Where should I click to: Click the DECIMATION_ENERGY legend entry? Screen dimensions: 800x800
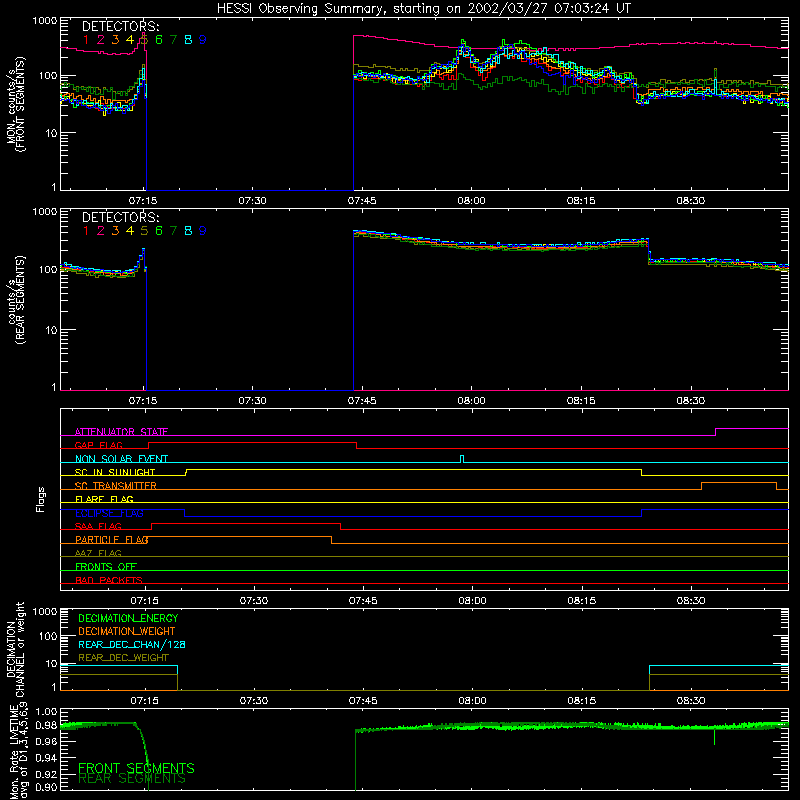[128, 618]
